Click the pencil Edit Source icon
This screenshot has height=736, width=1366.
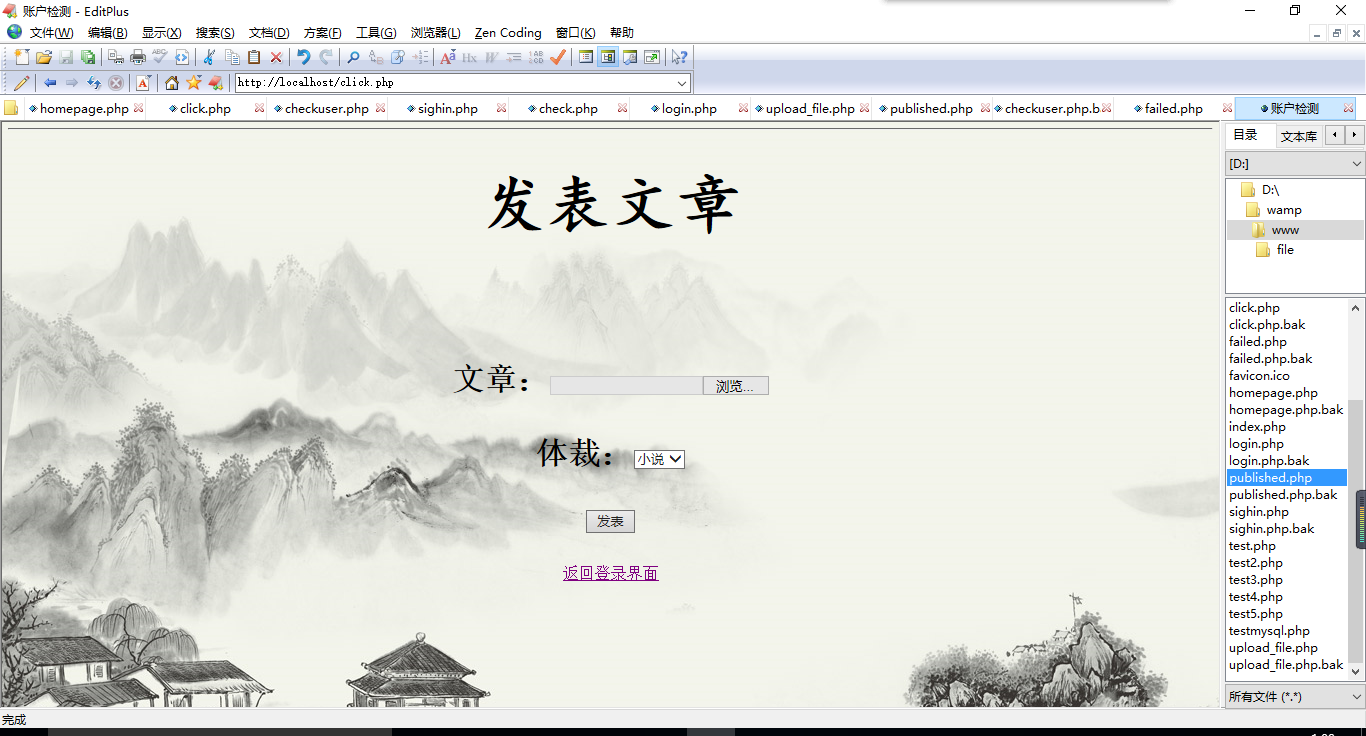click(x=21, y=83)
